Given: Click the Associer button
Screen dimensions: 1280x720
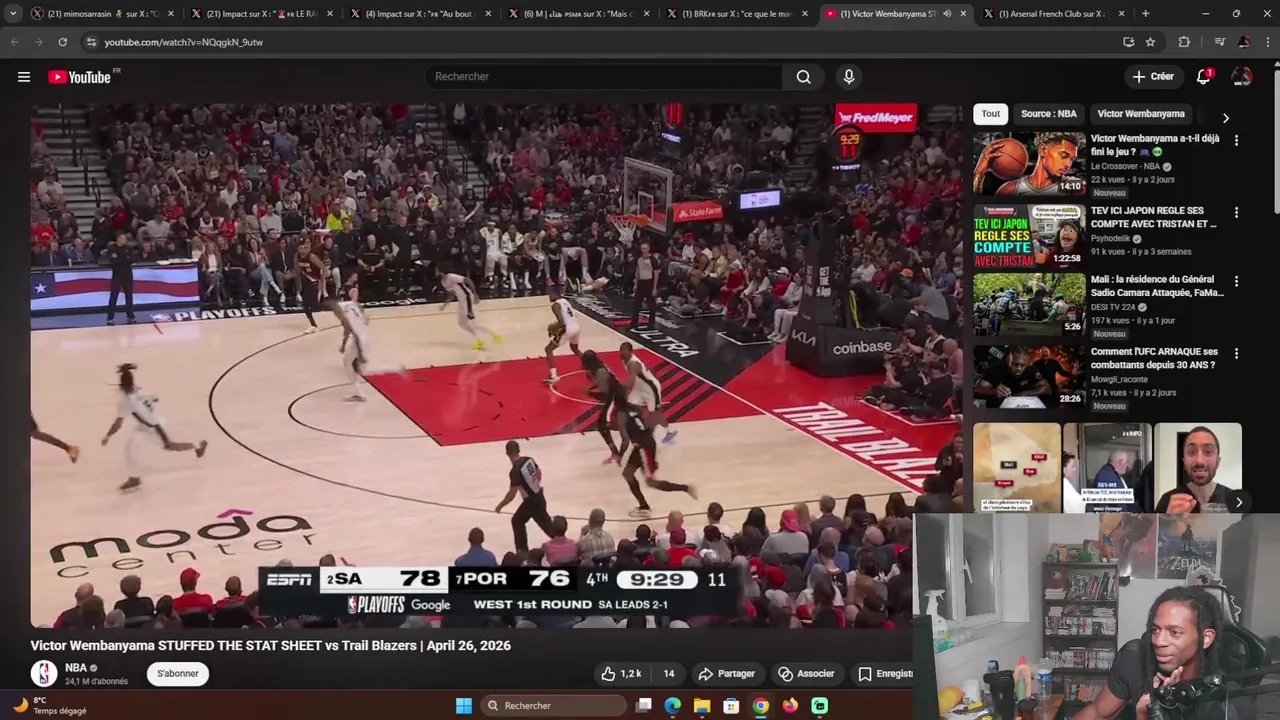Looking at the screenshot, I should click(x=806, y=674).
